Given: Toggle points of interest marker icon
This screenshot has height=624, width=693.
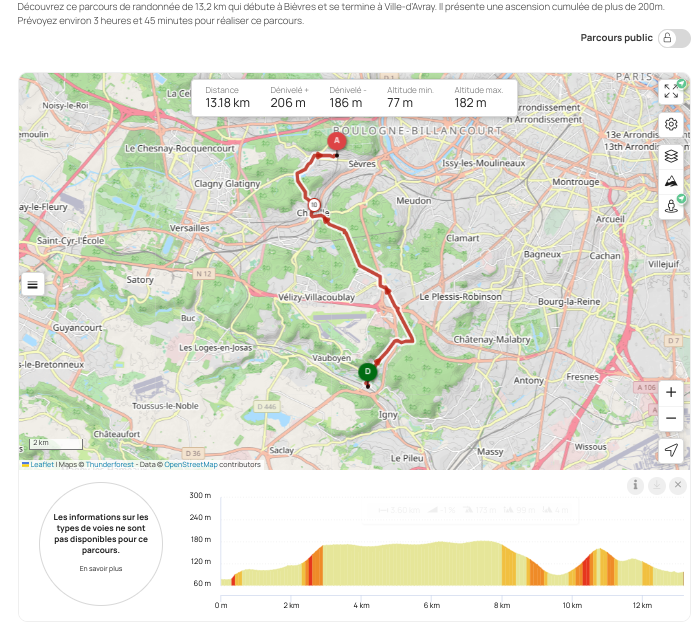Looking at the screenshot, I should 671,206.
